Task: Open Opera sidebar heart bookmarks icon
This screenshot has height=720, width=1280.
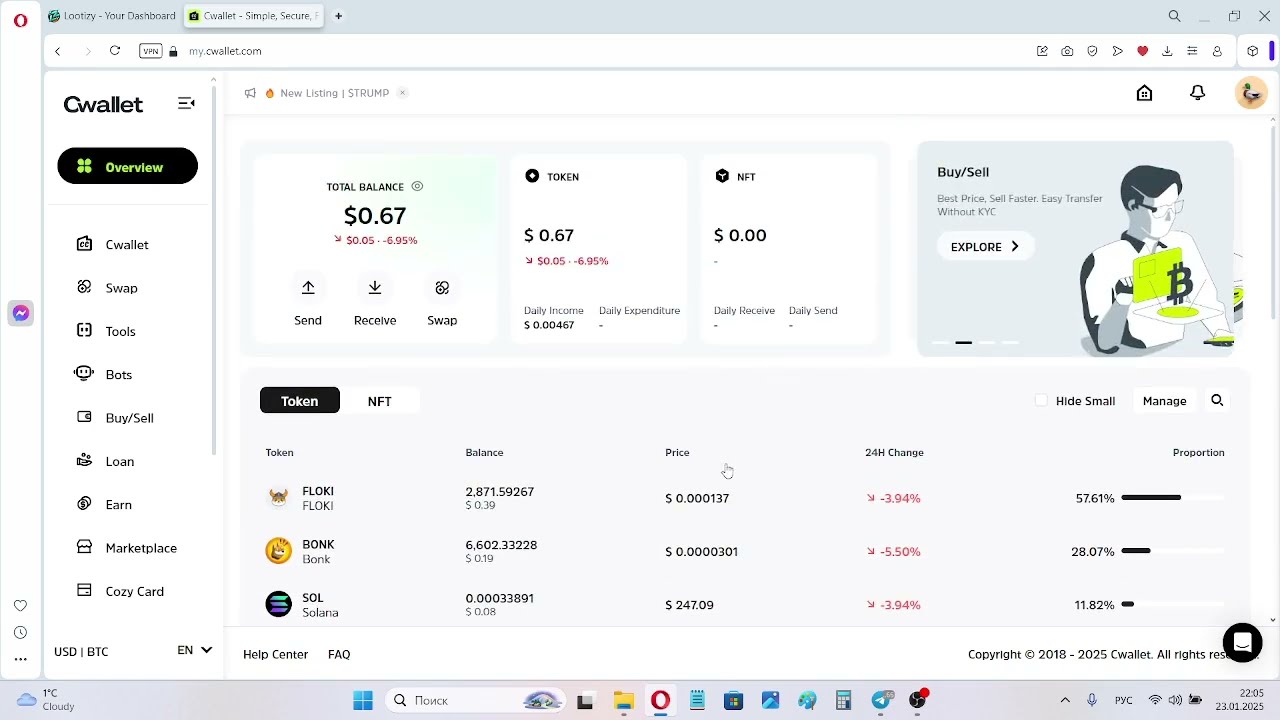Action: 20,606
